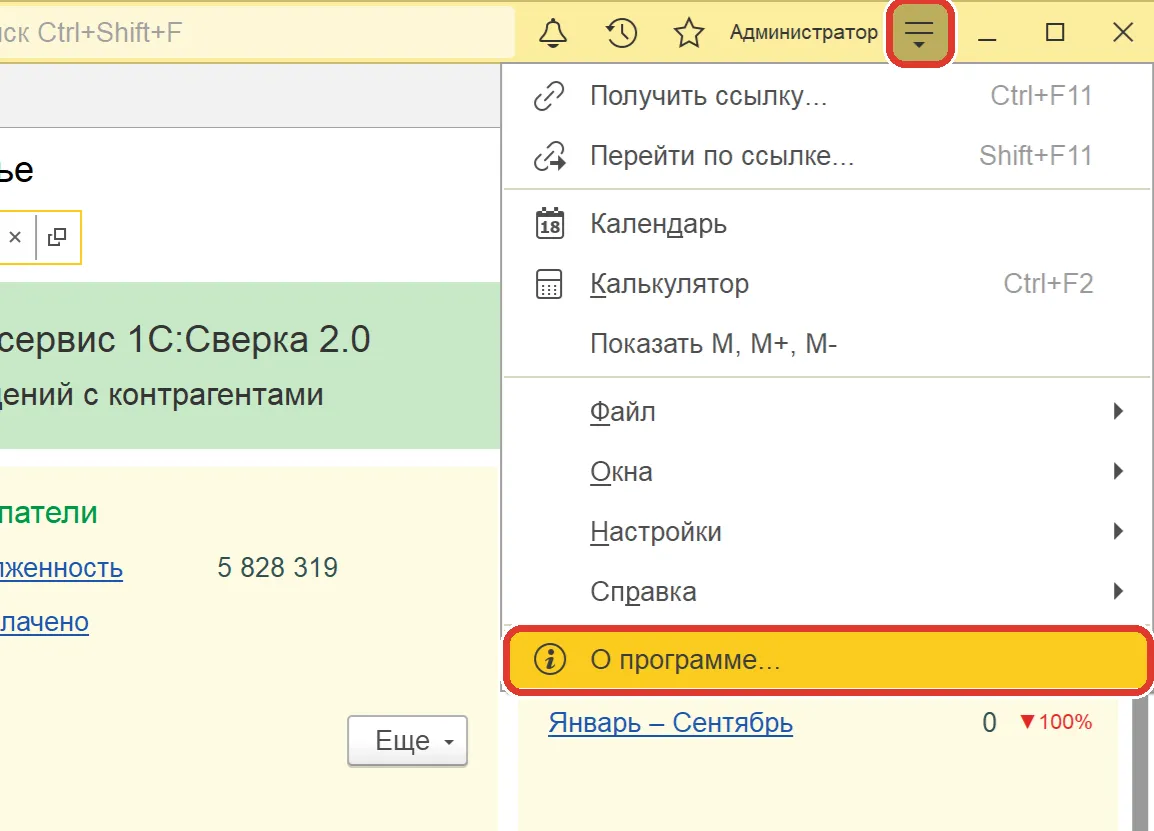
Task: Click the info icon beside О программе
Action: (x=550, y=660)
